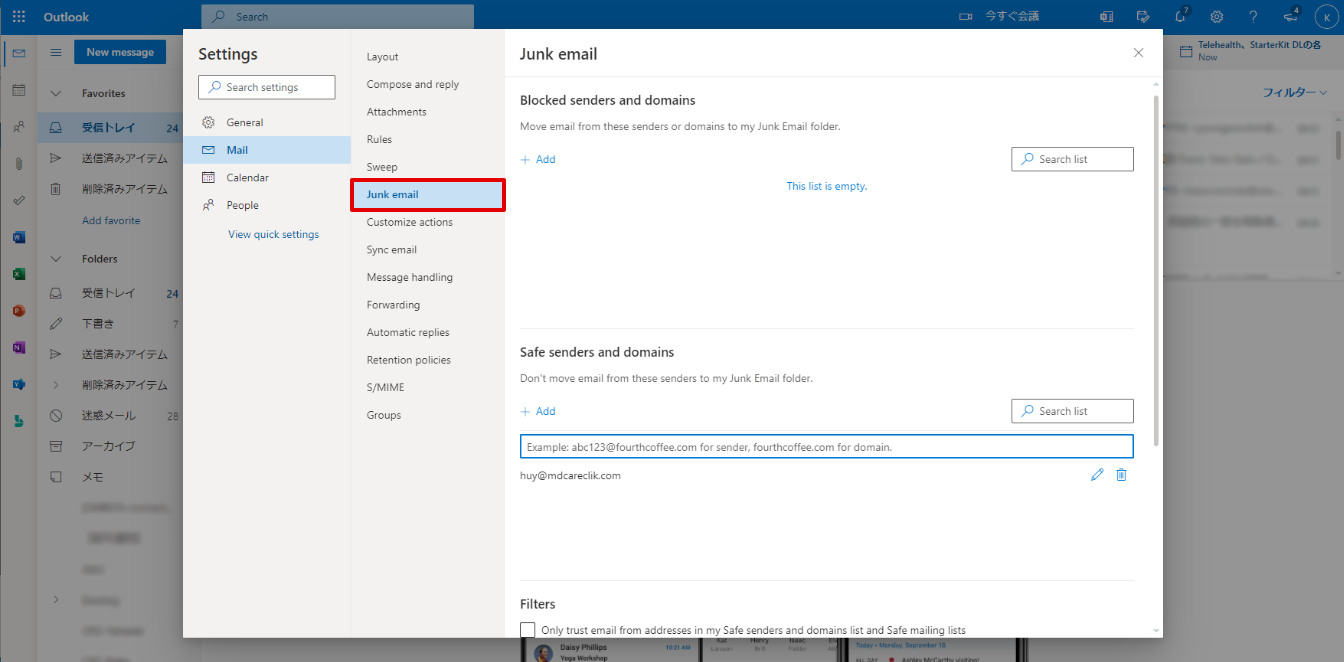
Task: Add a blocked sender or domain
Action: point(538,159)
